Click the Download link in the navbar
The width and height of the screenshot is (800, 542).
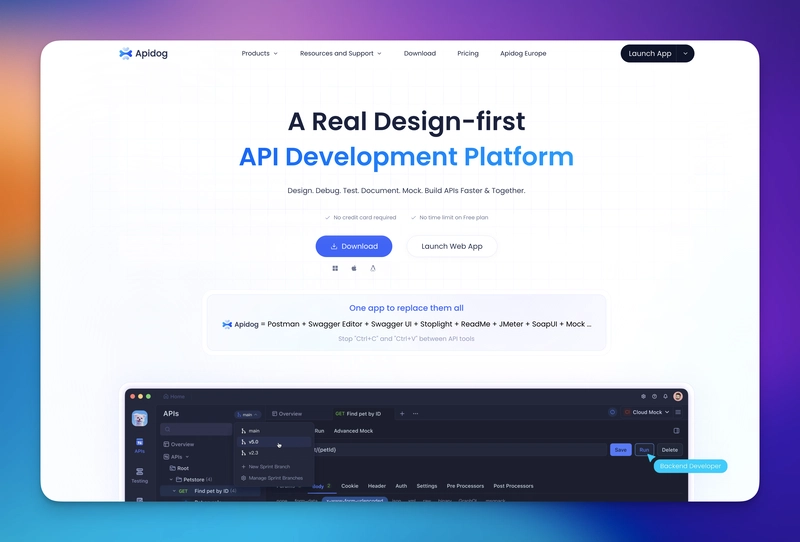coord(419,53)
